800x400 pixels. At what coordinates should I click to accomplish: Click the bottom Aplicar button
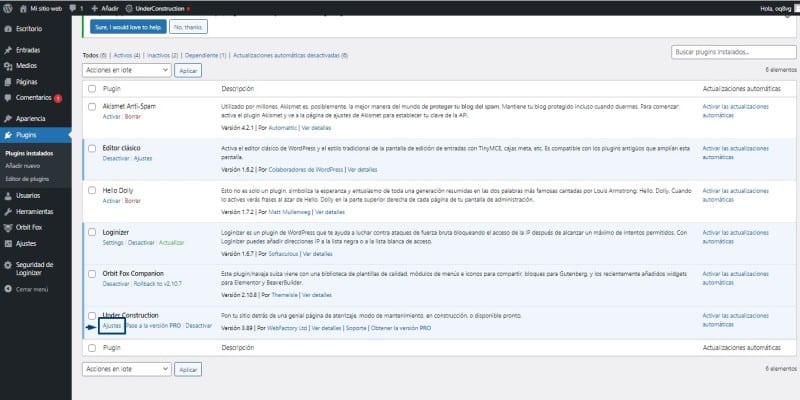188,369
